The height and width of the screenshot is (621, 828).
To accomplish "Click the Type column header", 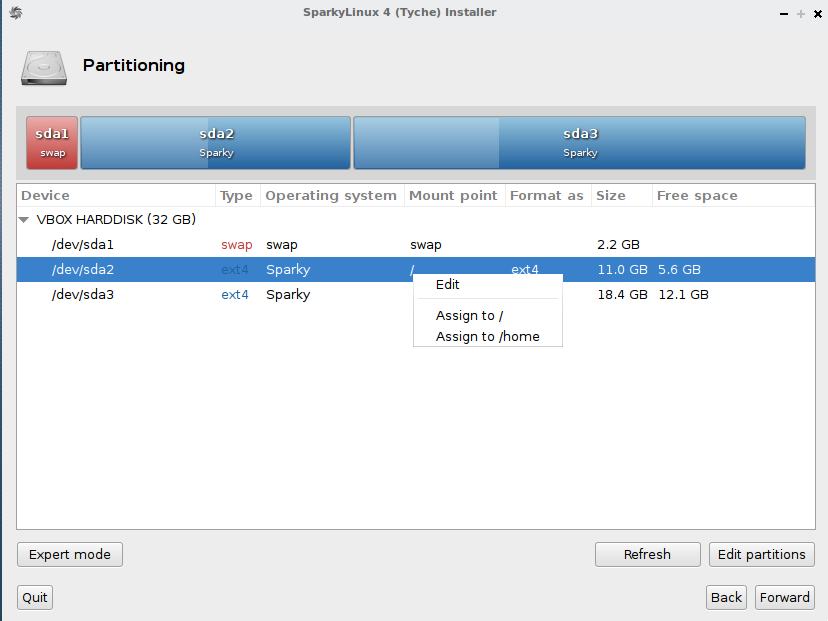I will (238, 195).
